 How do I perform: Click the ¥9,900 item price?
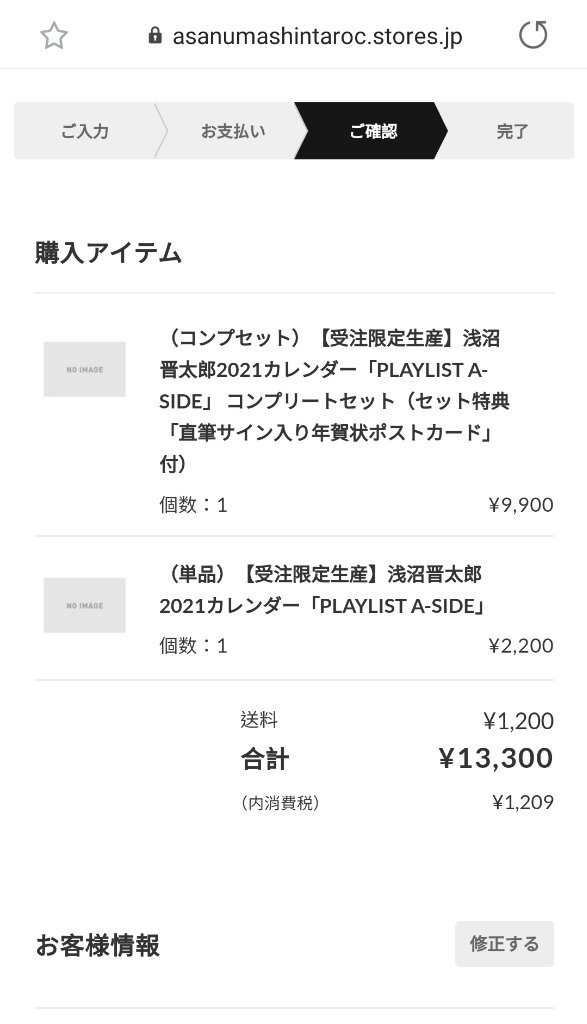[x=521, y=505]
